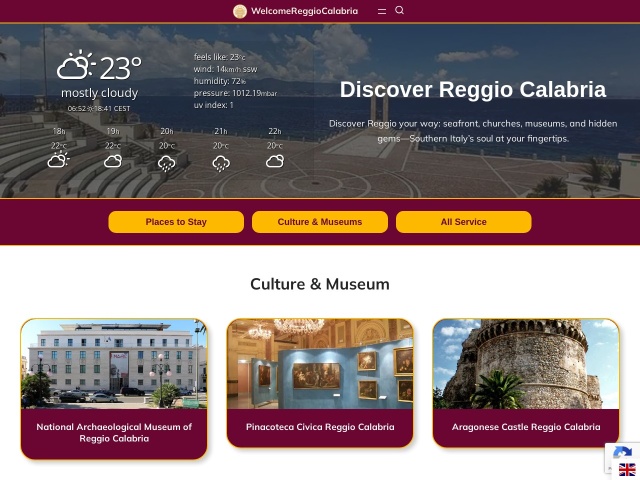Click the search magnifier icon
The image size is (640, 480).
[x=400, y=10]
